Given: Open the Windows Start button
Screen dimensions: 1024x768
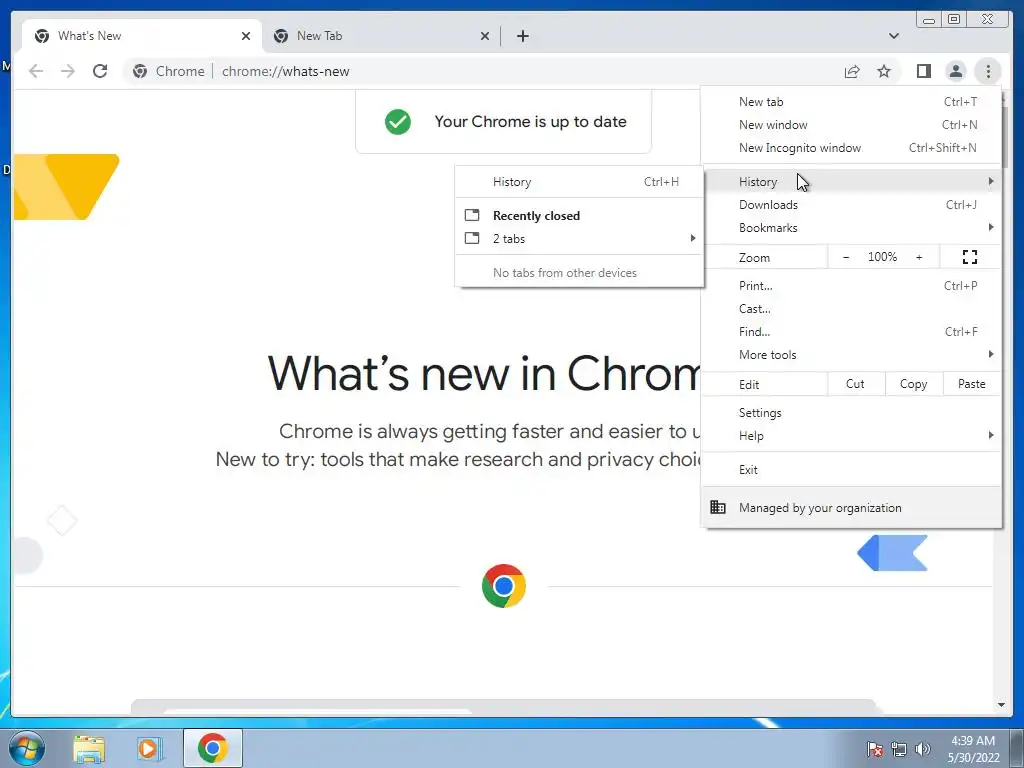Looking at the screenshot, I should pos(27,748).
